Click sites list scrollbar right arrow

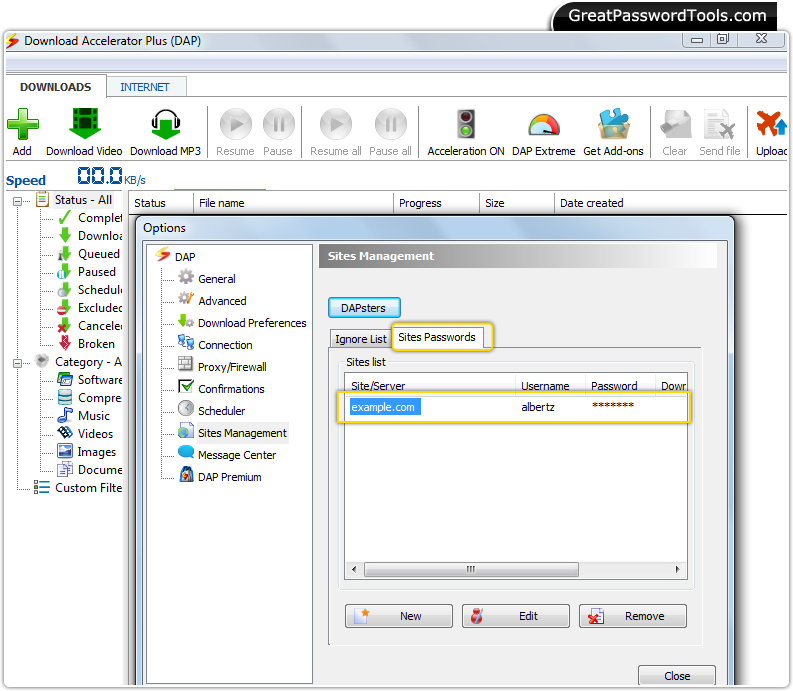click(x=678, y=570)
